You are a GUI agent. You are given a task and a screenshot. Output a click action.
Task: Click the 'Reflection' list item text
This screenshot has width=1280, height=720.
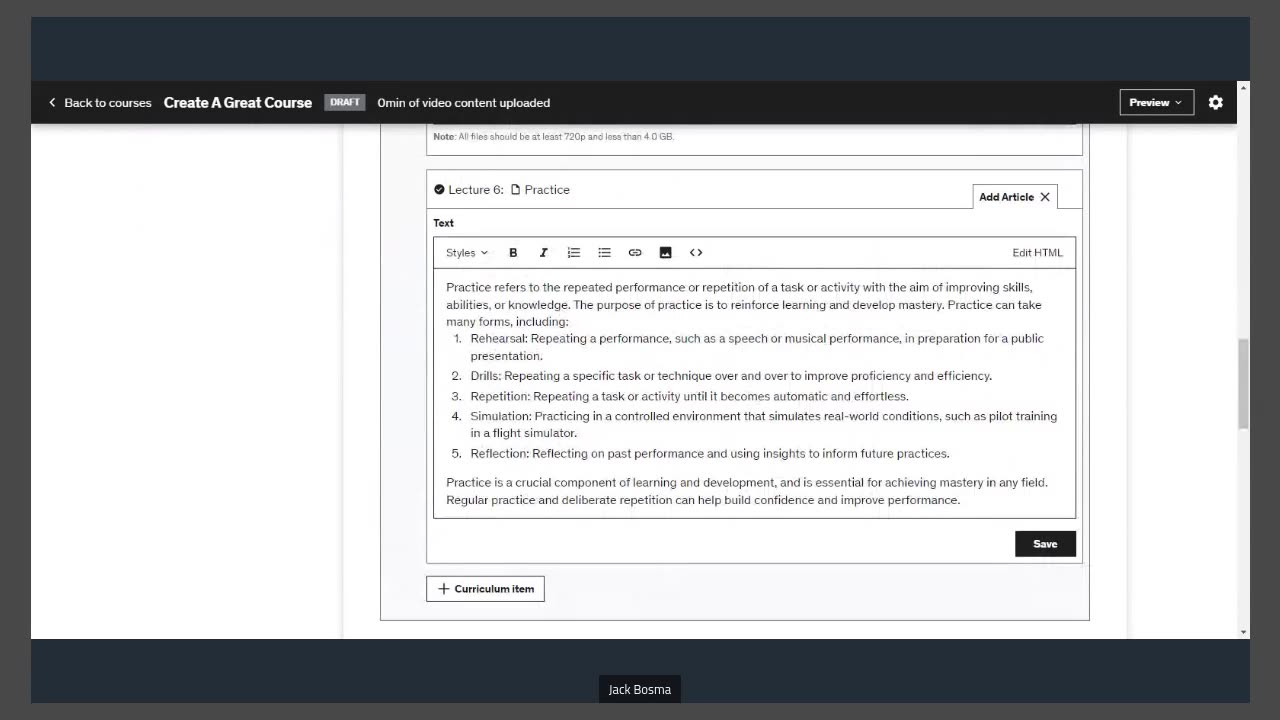(710, 453)
